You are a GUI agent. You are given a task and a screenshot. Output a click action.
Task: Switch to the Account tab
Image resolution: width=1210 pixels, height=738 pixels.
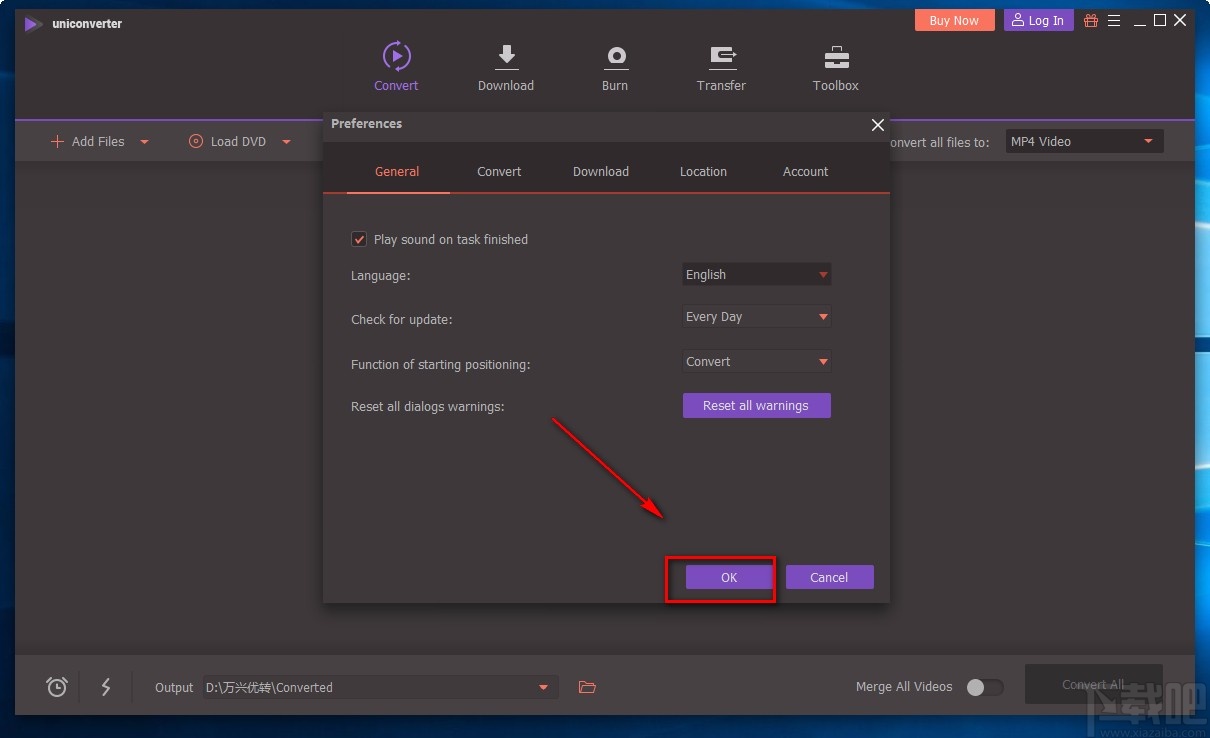(x=805, y=172)
